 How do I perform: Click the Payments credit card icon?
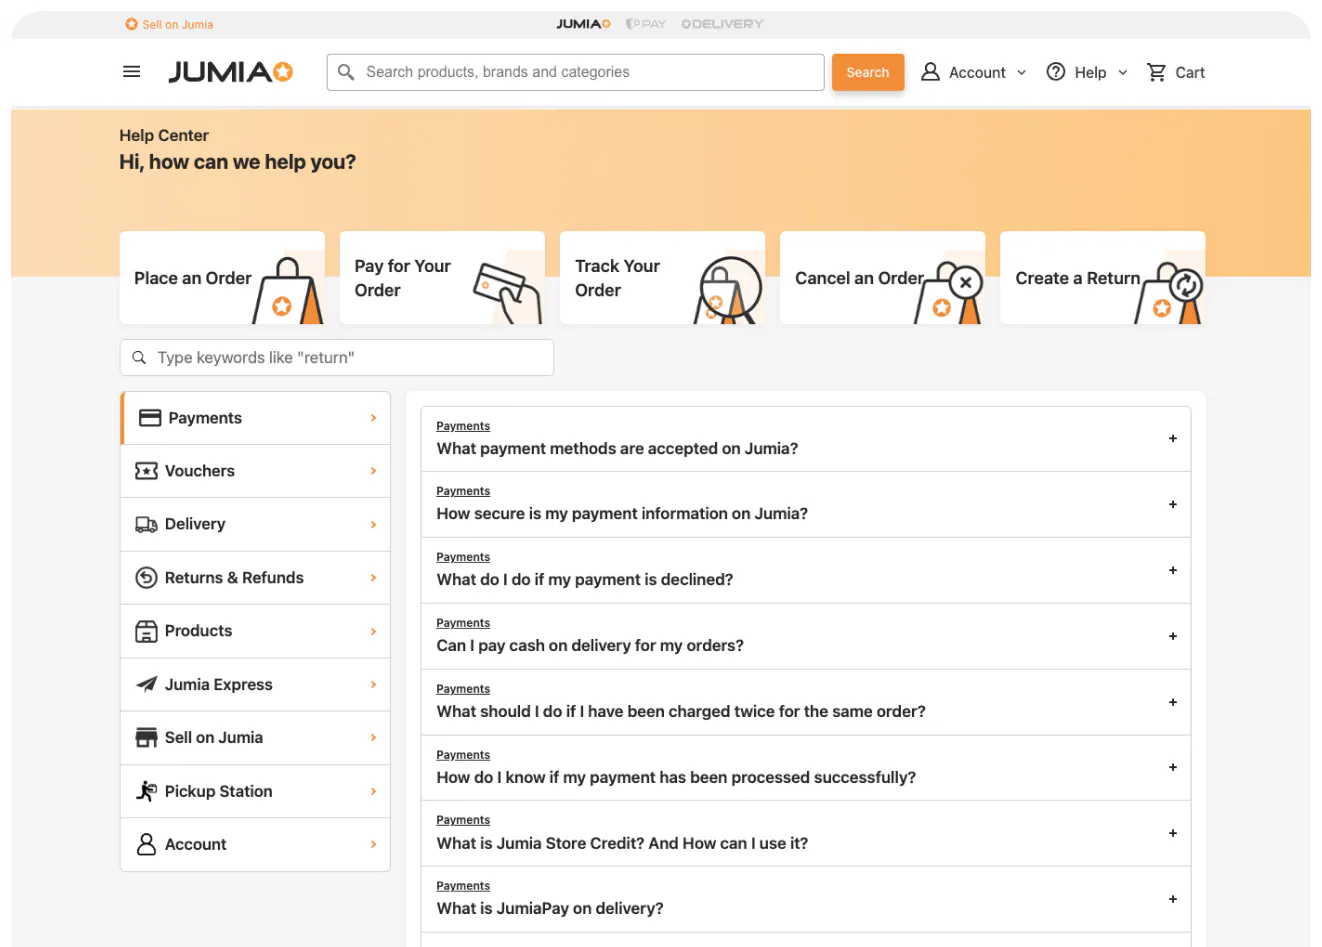150,418
